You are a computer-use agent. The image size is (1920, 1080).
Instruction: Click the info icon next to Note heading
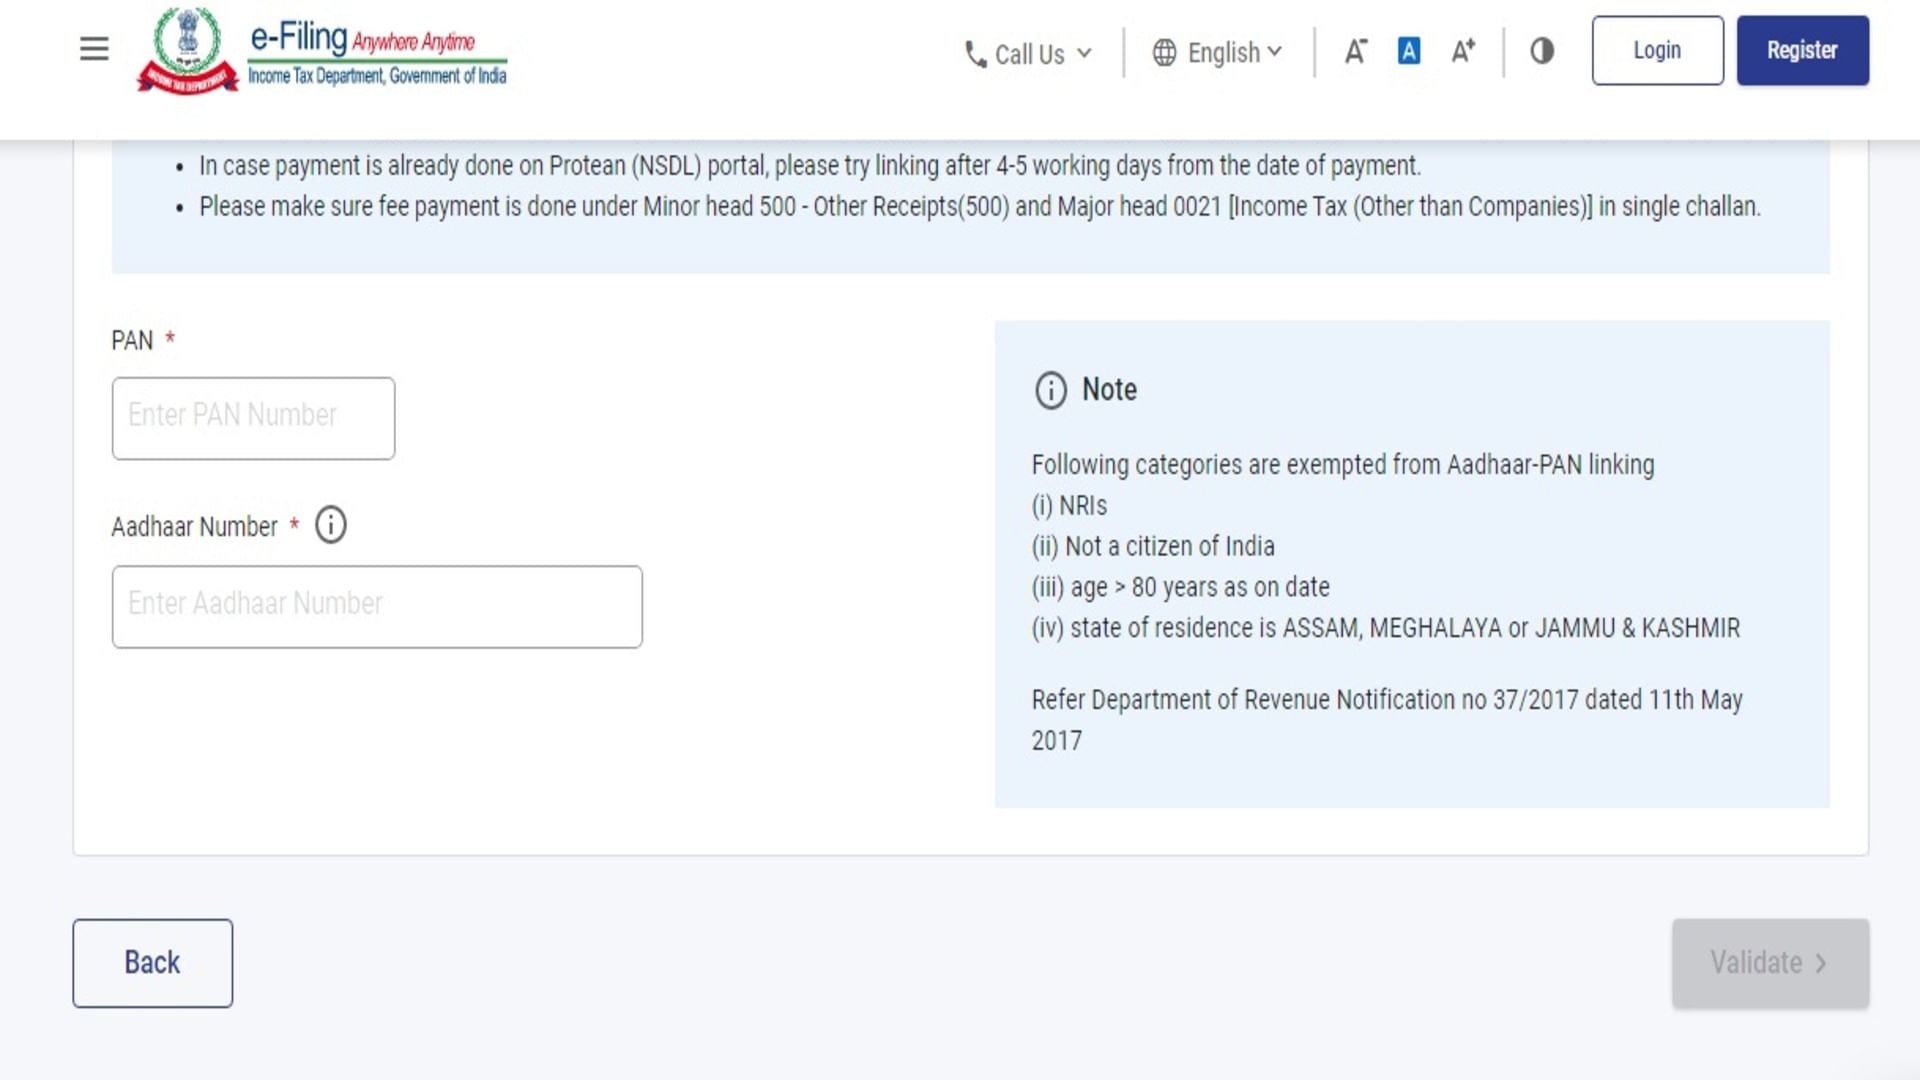point(1050,392)
